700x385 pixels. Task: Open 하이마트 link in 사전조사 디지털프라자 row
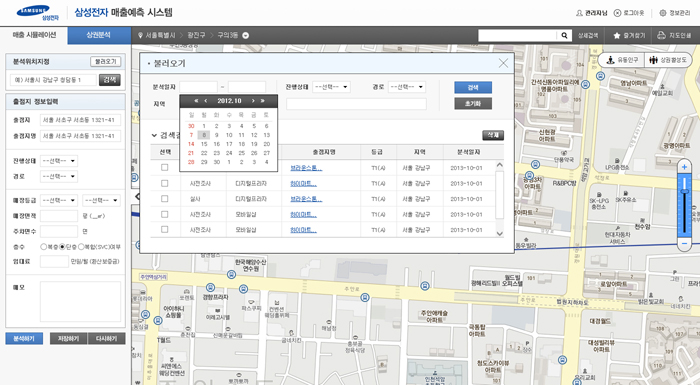[x=303, y=183]
